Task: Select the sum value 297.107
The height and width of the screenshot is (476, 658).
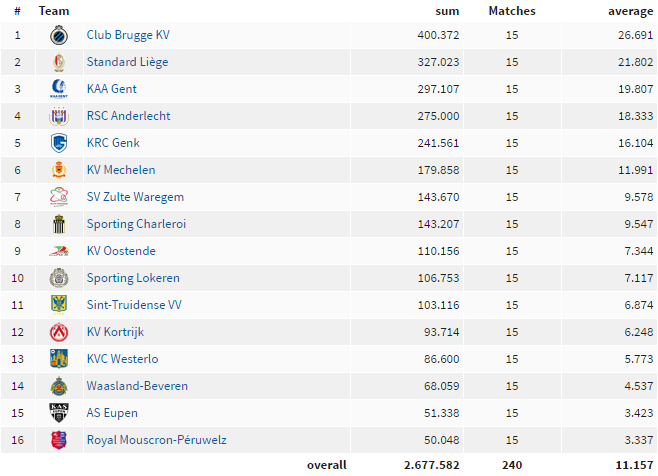Action: 438,89
